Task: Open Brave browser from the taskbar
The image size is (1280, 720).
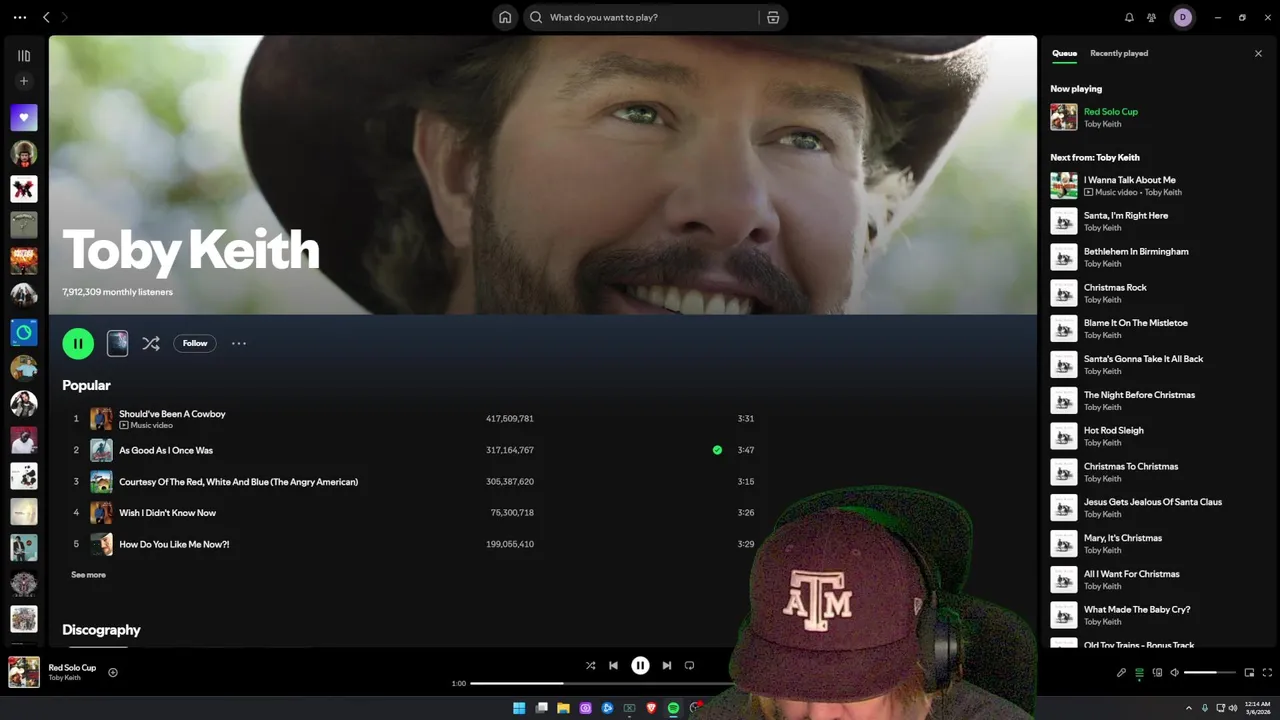Action: 651,708
